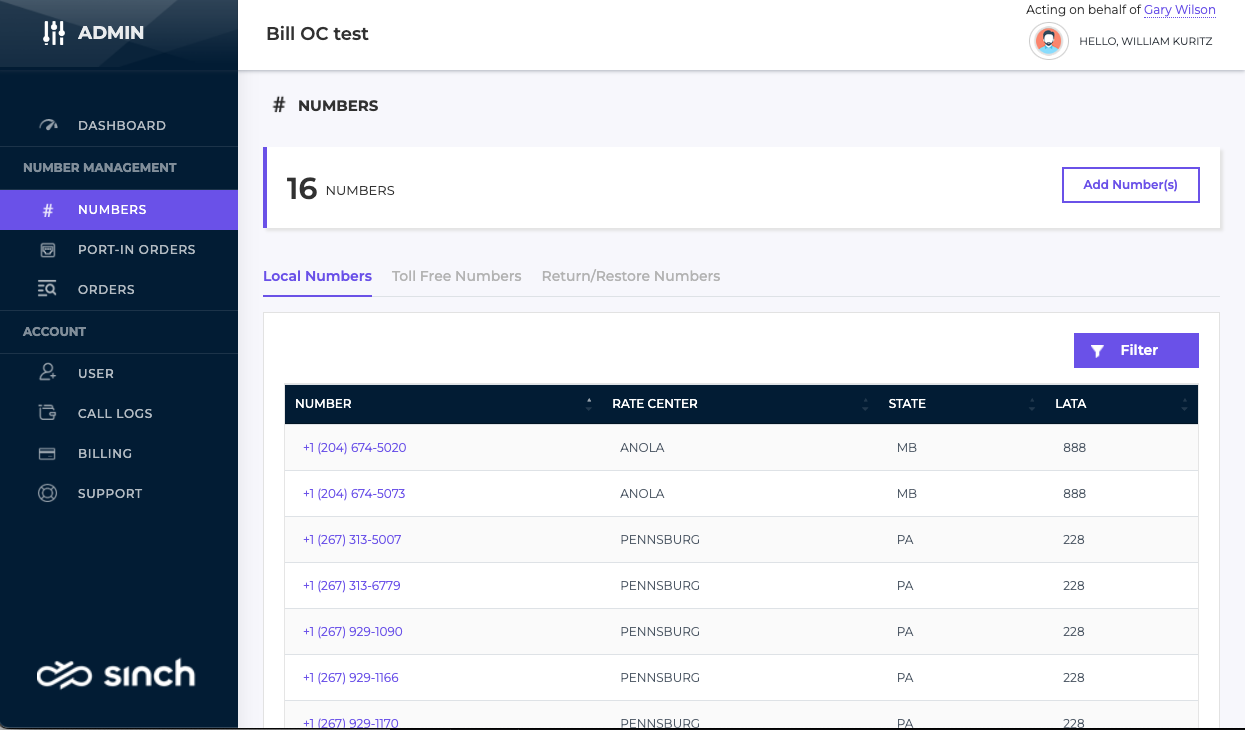Open the Filter button
This screenshot has width=1245, height=730.
(1135, 350)
